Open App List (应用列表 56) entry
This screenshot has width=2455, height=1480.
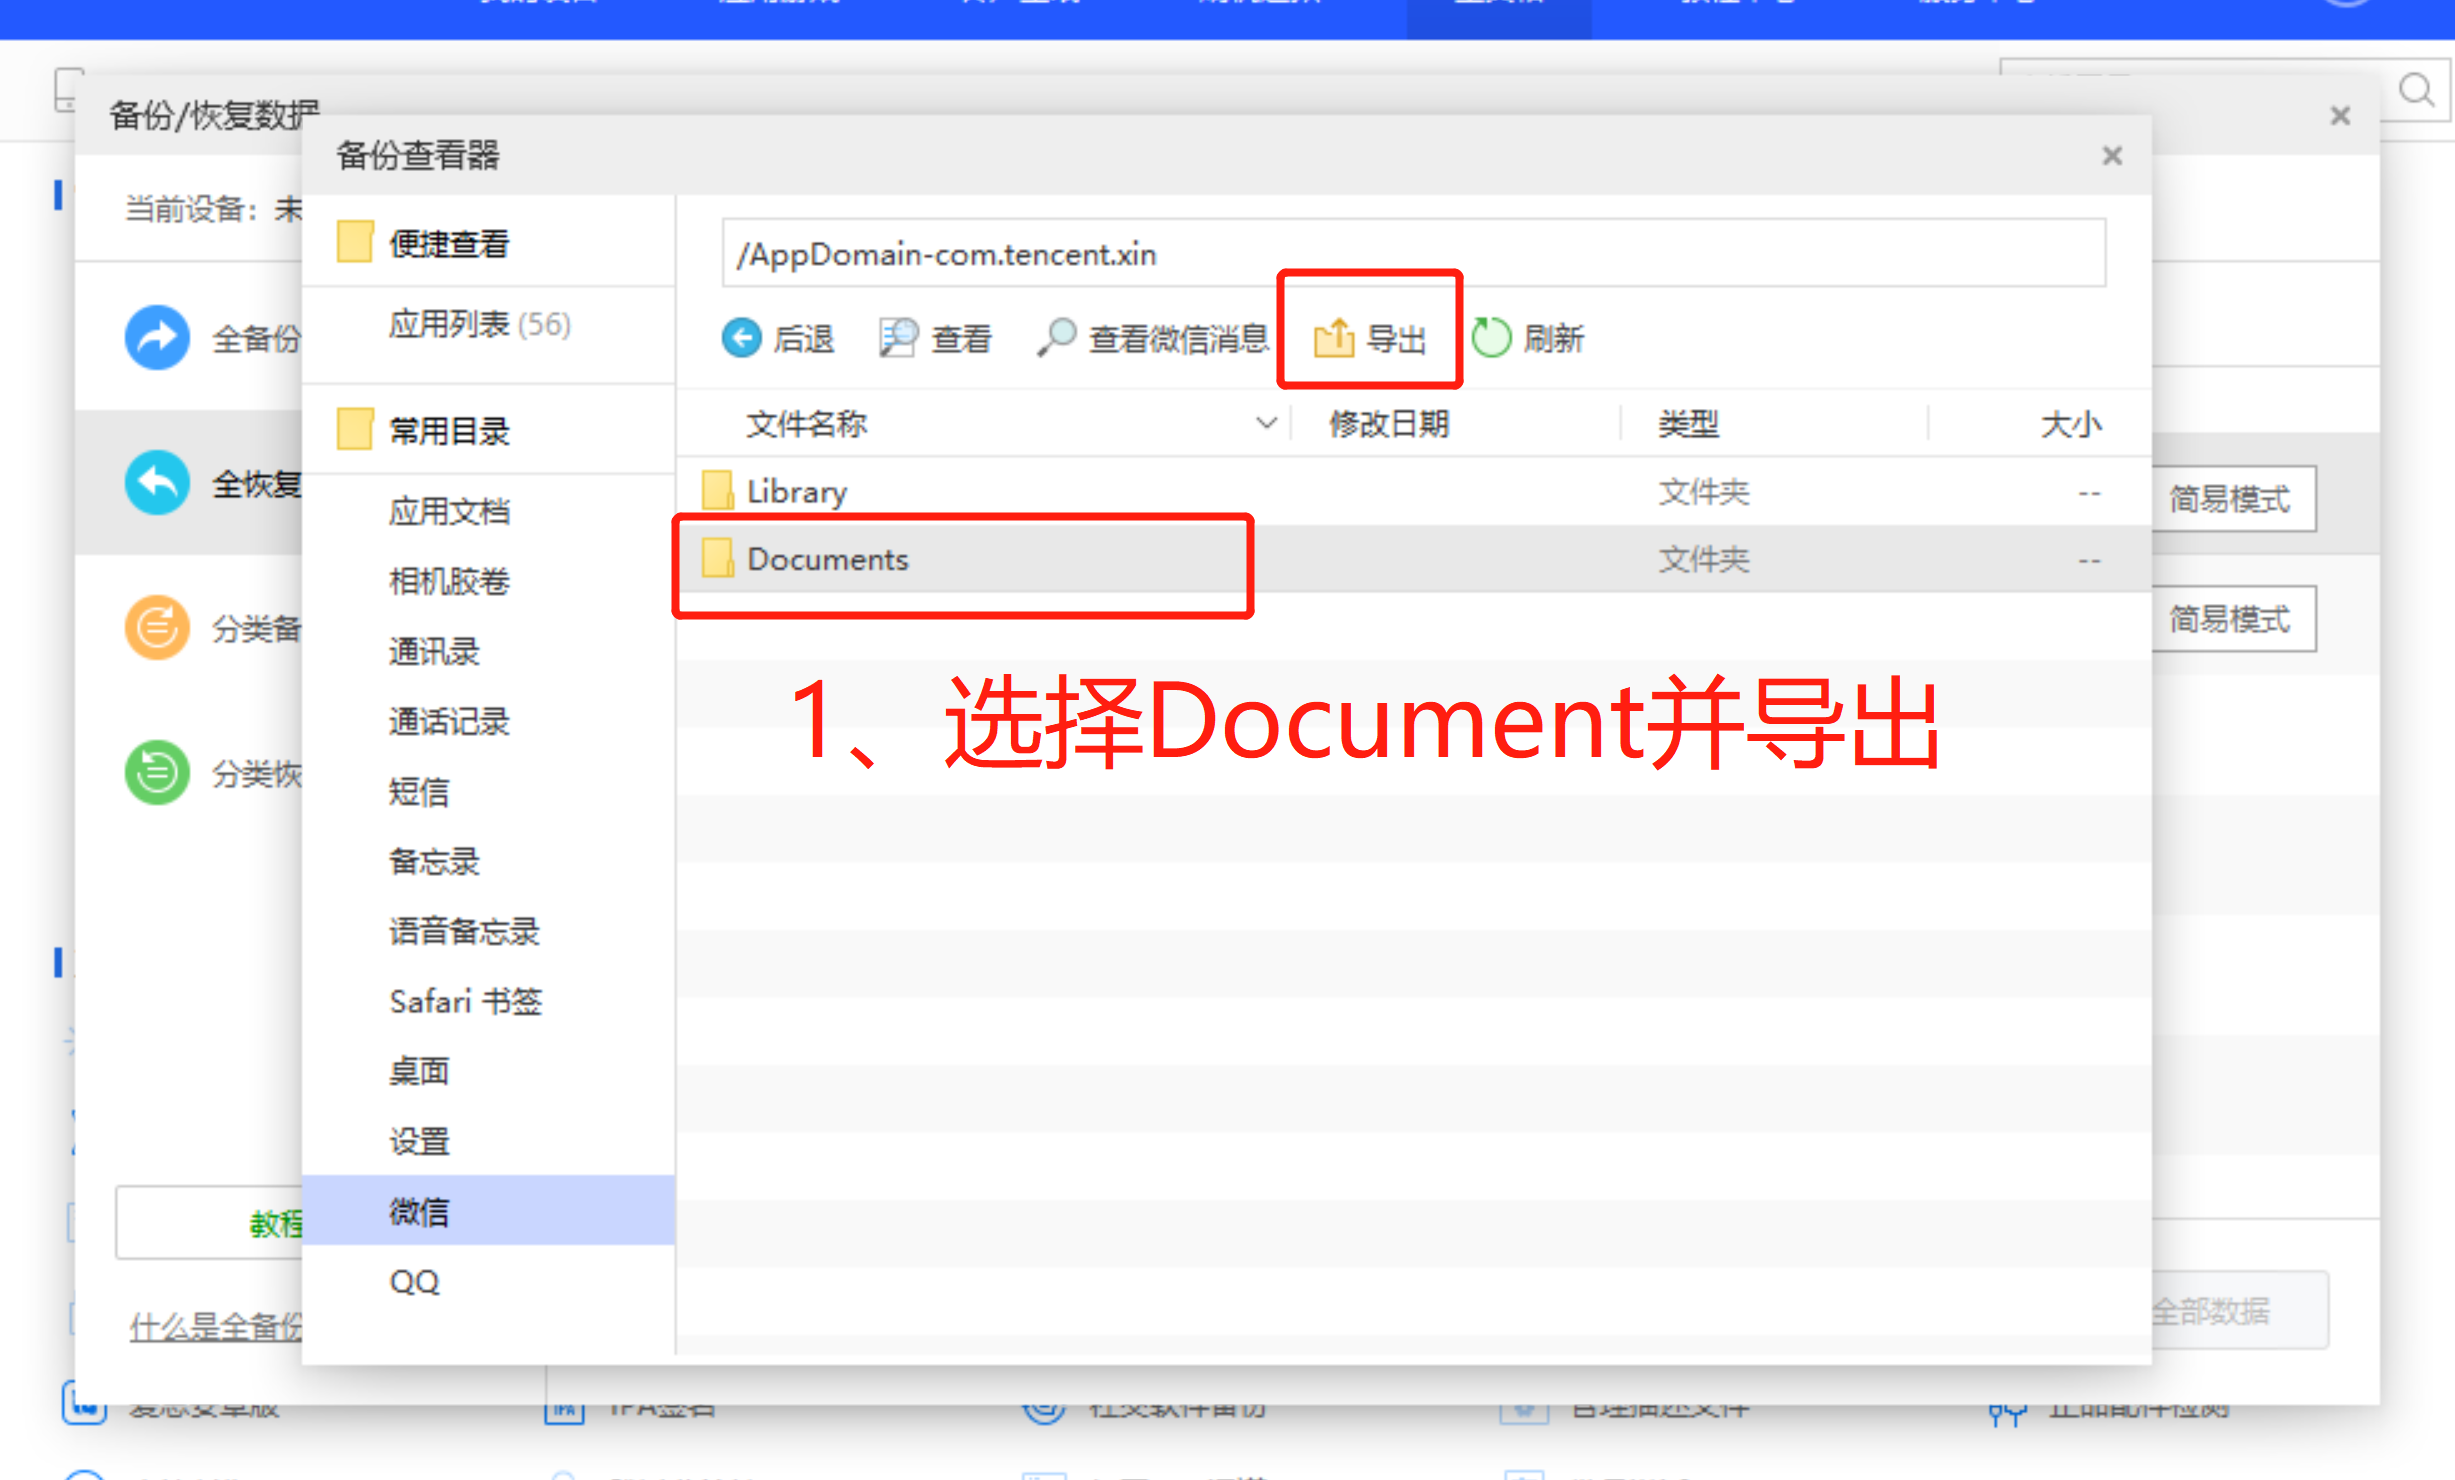click(479, 325)
